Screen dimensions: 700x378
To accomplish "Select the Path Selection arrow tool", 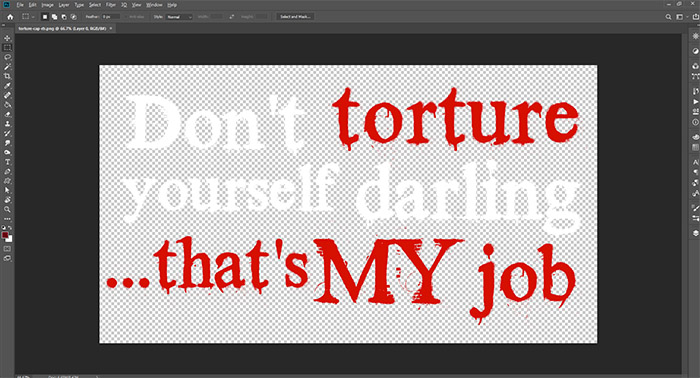I will point(7,191).
